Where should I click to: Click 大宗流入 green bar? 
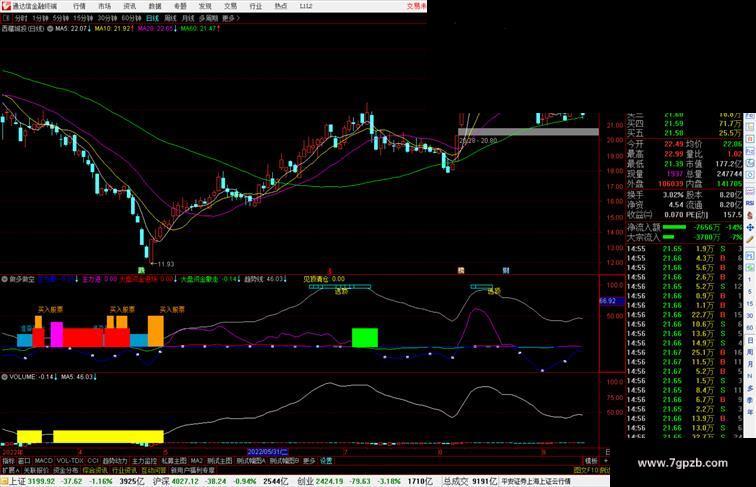point(668,237)
